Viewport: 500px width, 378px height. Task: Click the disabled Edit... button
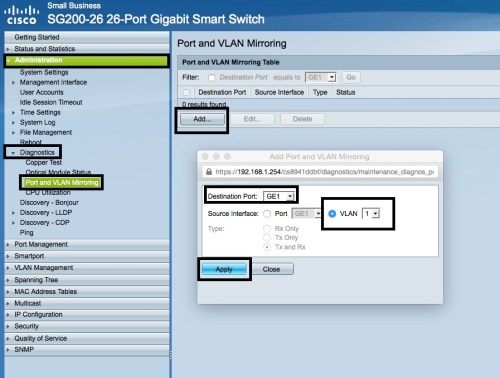[x=252, y=119]
